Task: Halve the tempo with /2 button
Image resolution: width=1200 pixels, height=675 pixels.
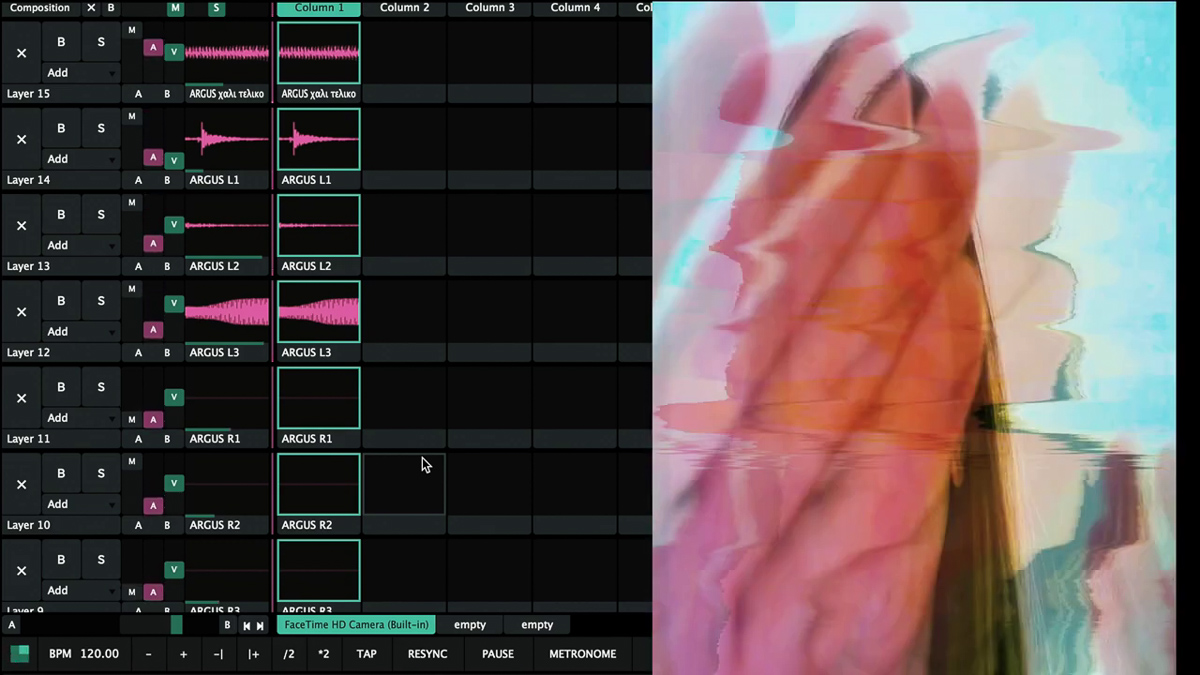Action: pyautogui.click(x=289, y=654)
